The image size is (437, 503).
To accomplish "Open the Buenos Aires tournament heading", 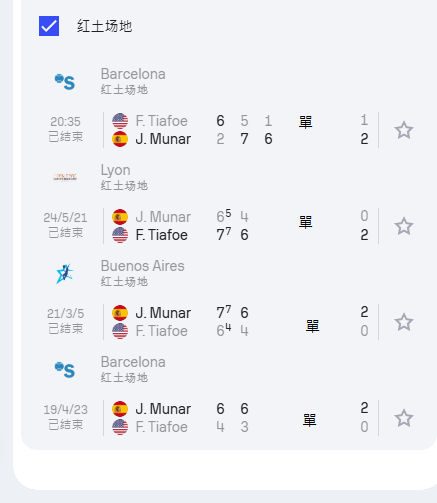I will pos(142,266).
